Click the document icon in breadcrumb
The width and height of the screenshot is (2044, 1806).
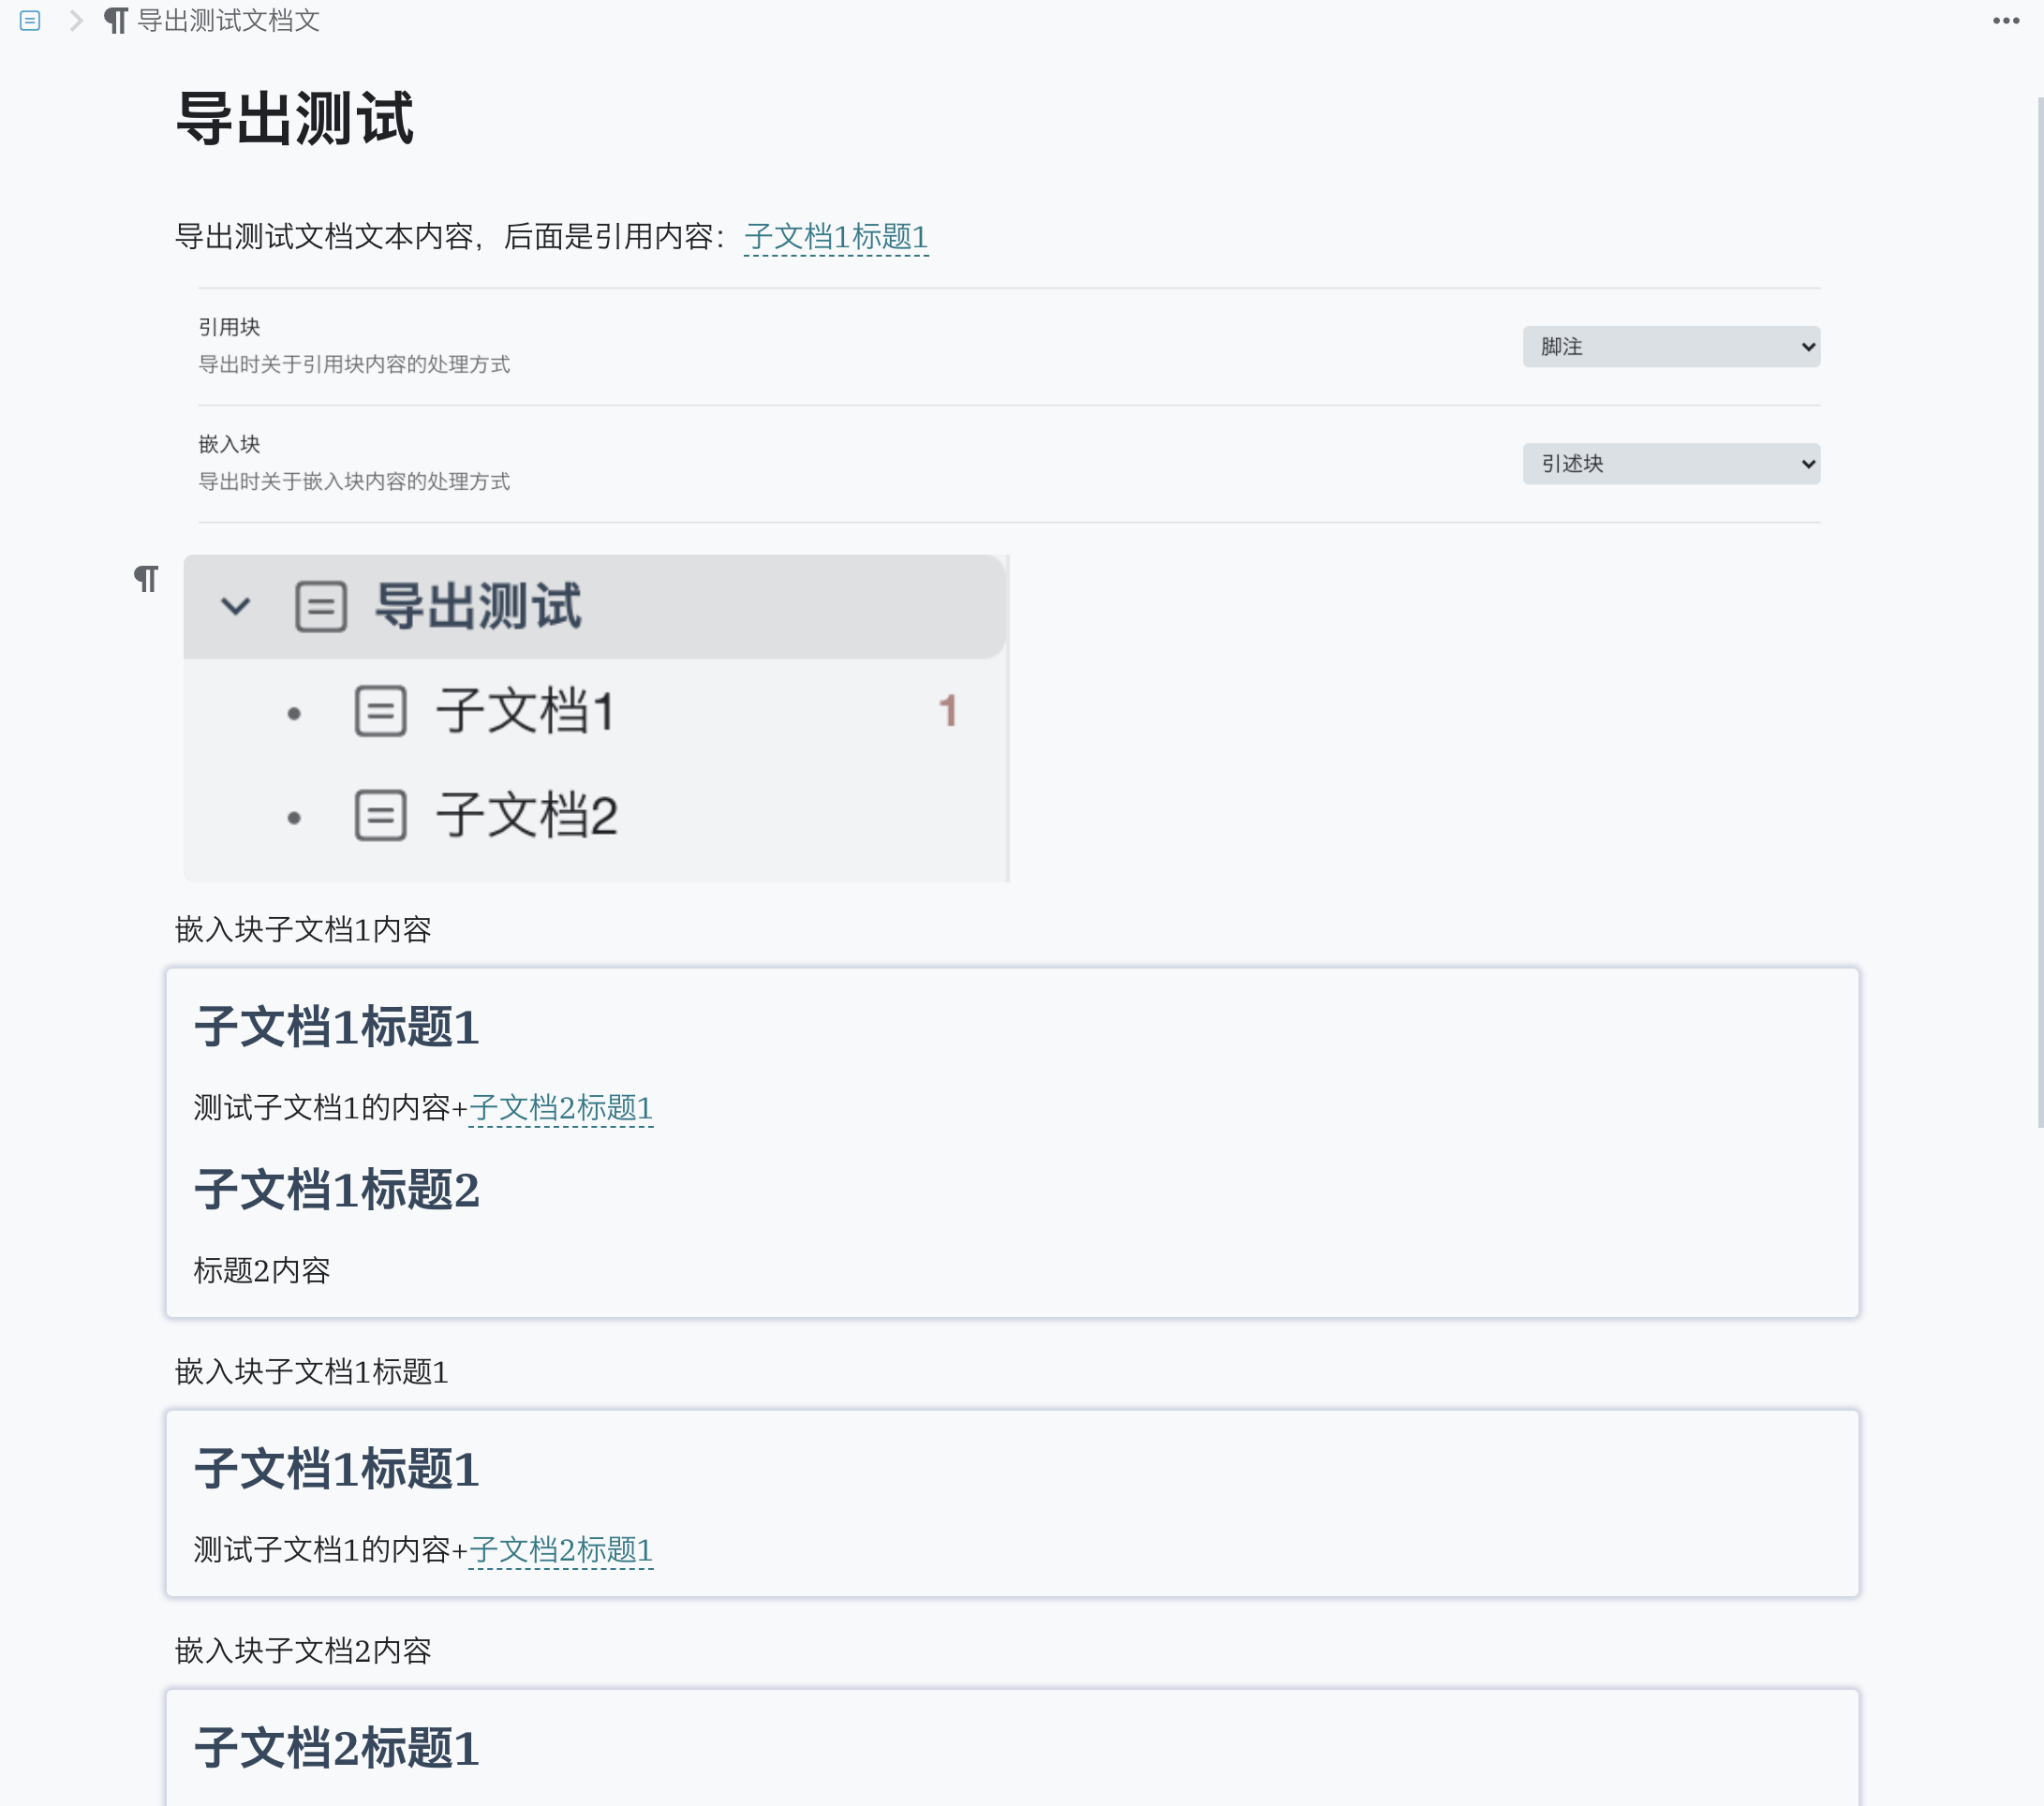click(30, 20)
